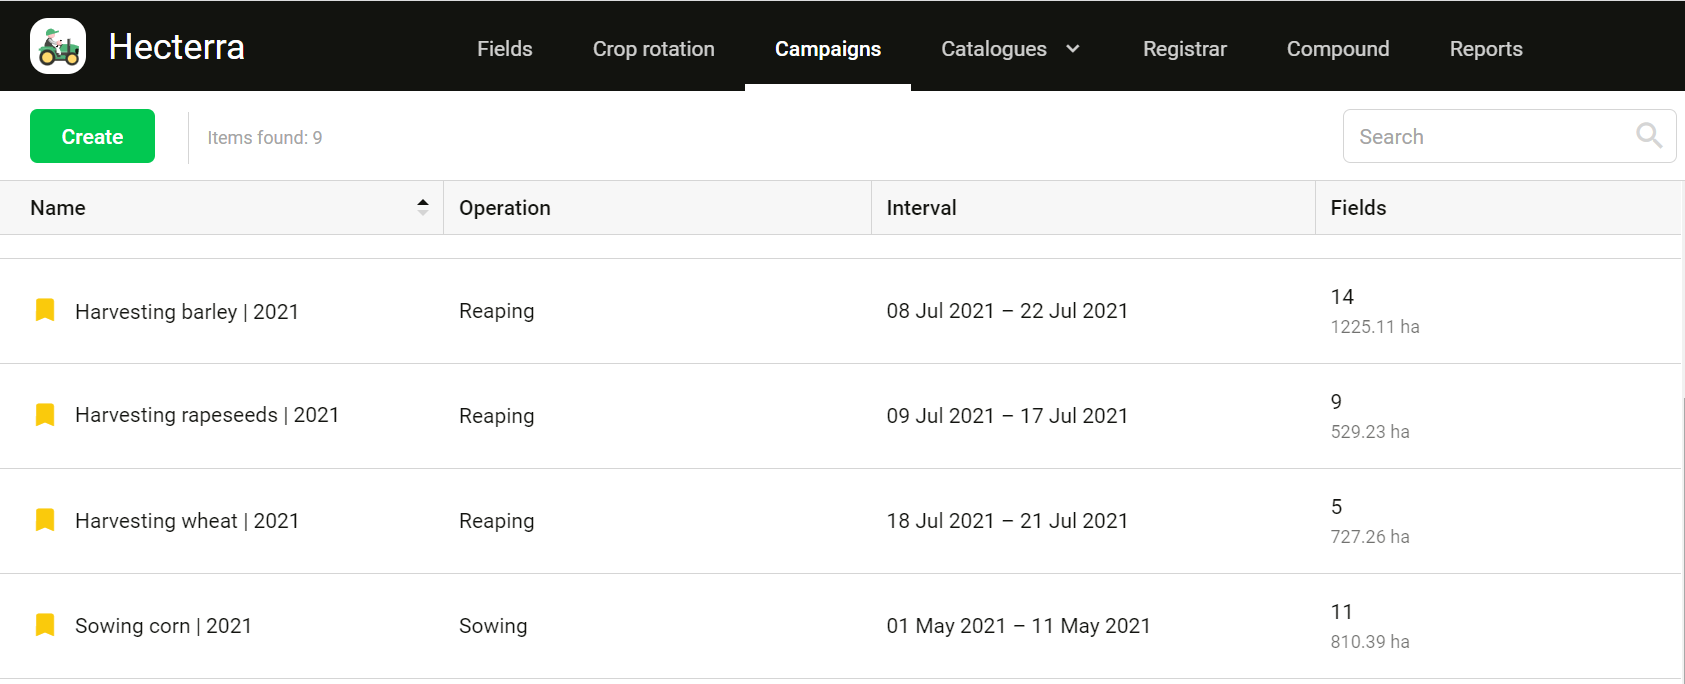Image resolution: width=1685 pixels, height=684 pixels.
Task: Click the Interval column header
Action: click(921, 208)
